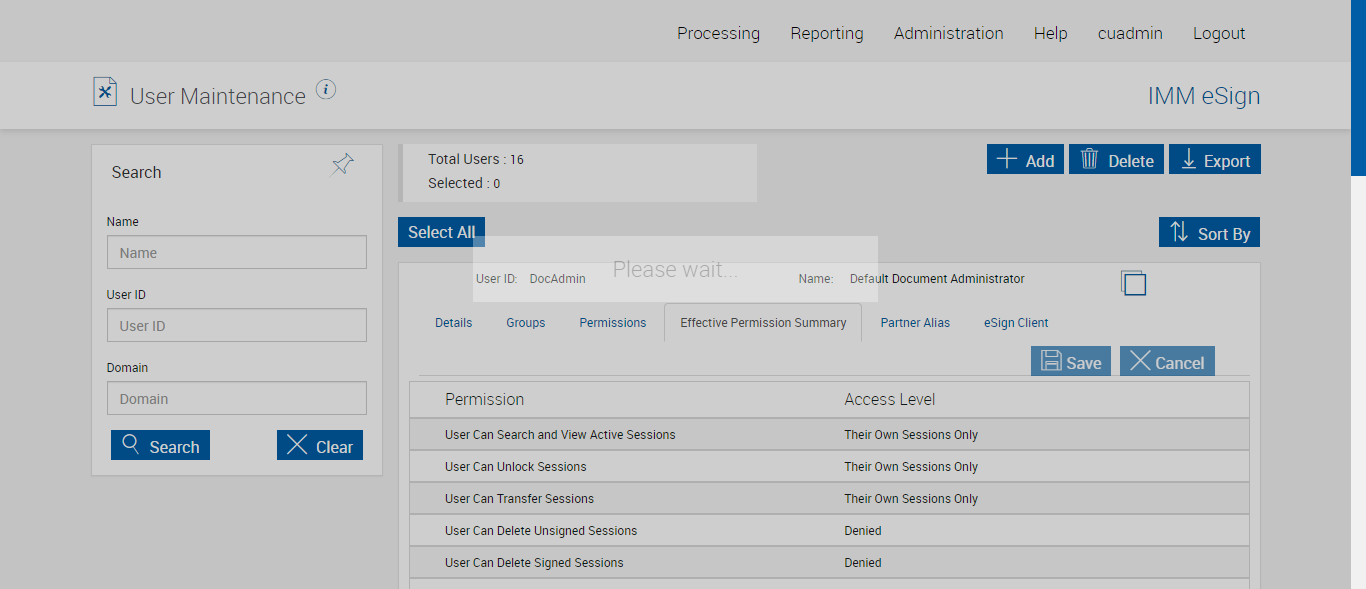Log out via the Logout link
This screenshot has width=1366, height=589.
(x=1219, y=33)
